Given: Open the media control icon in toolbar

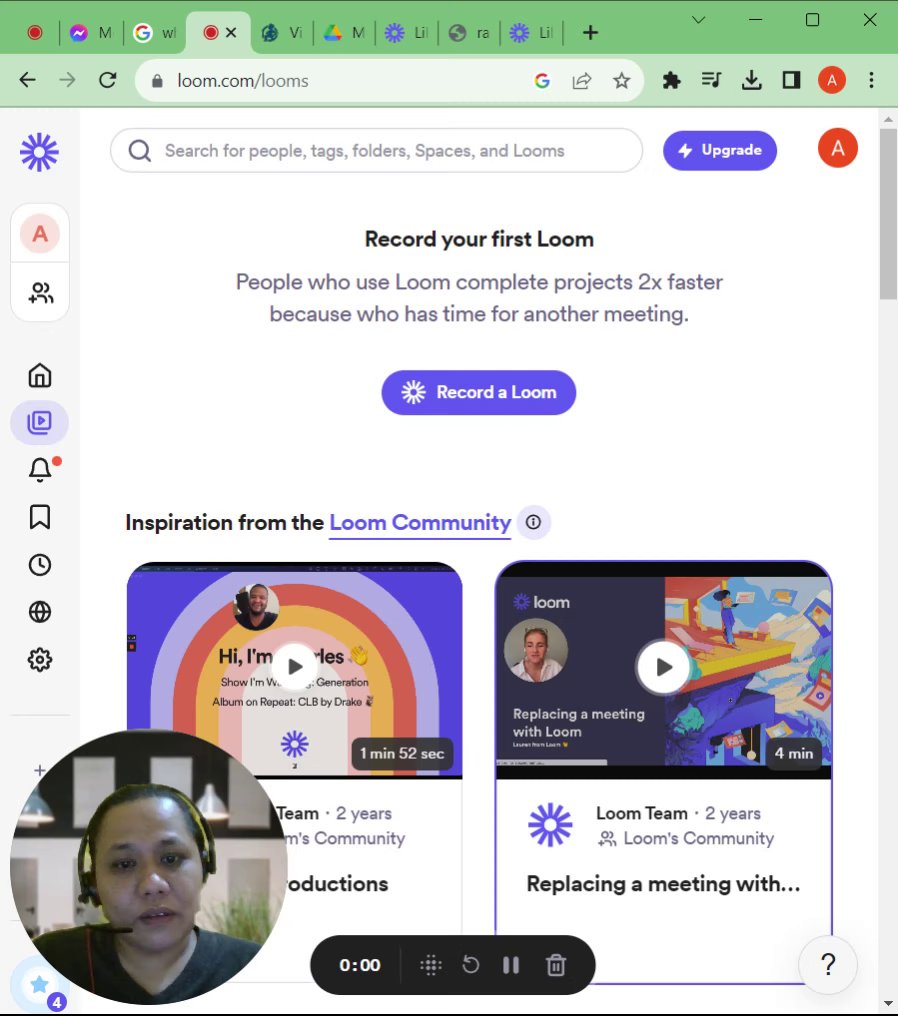Looking at the screenshot, I should click(x=711, y=80).
